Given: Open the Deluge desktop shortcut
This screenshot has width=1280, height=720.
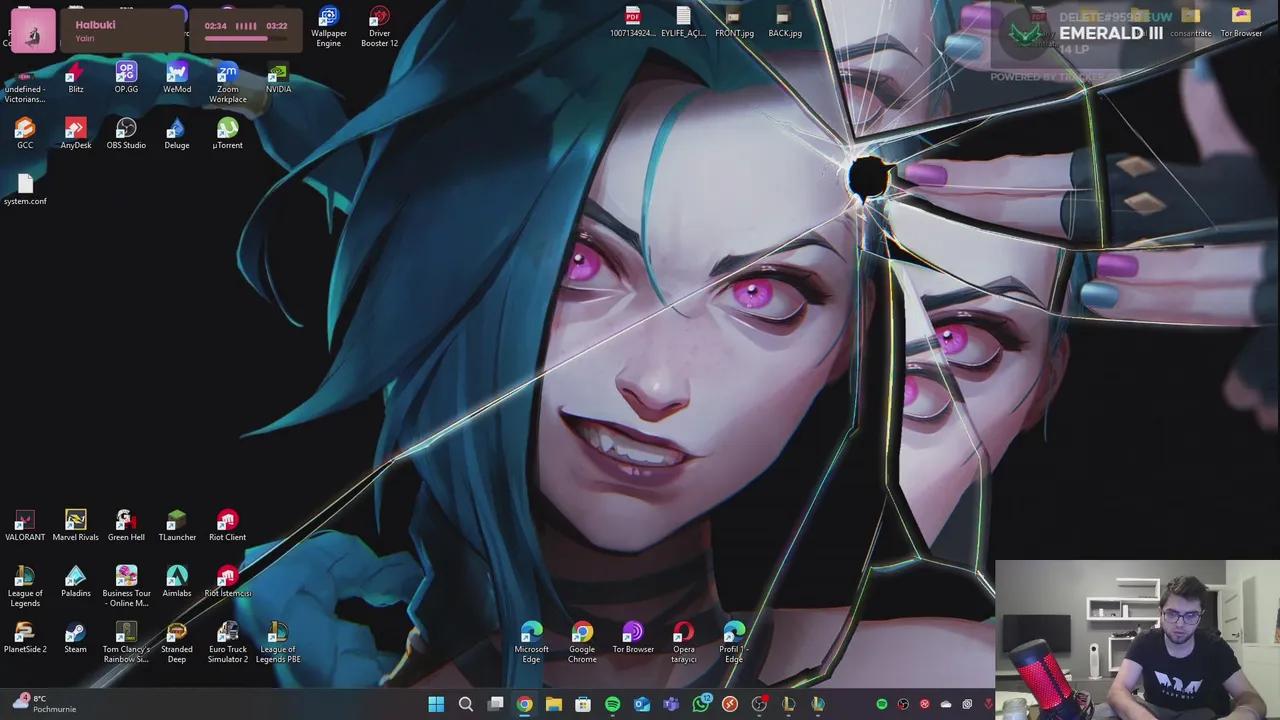Looking at the screenshot, I should coord(177,134).
